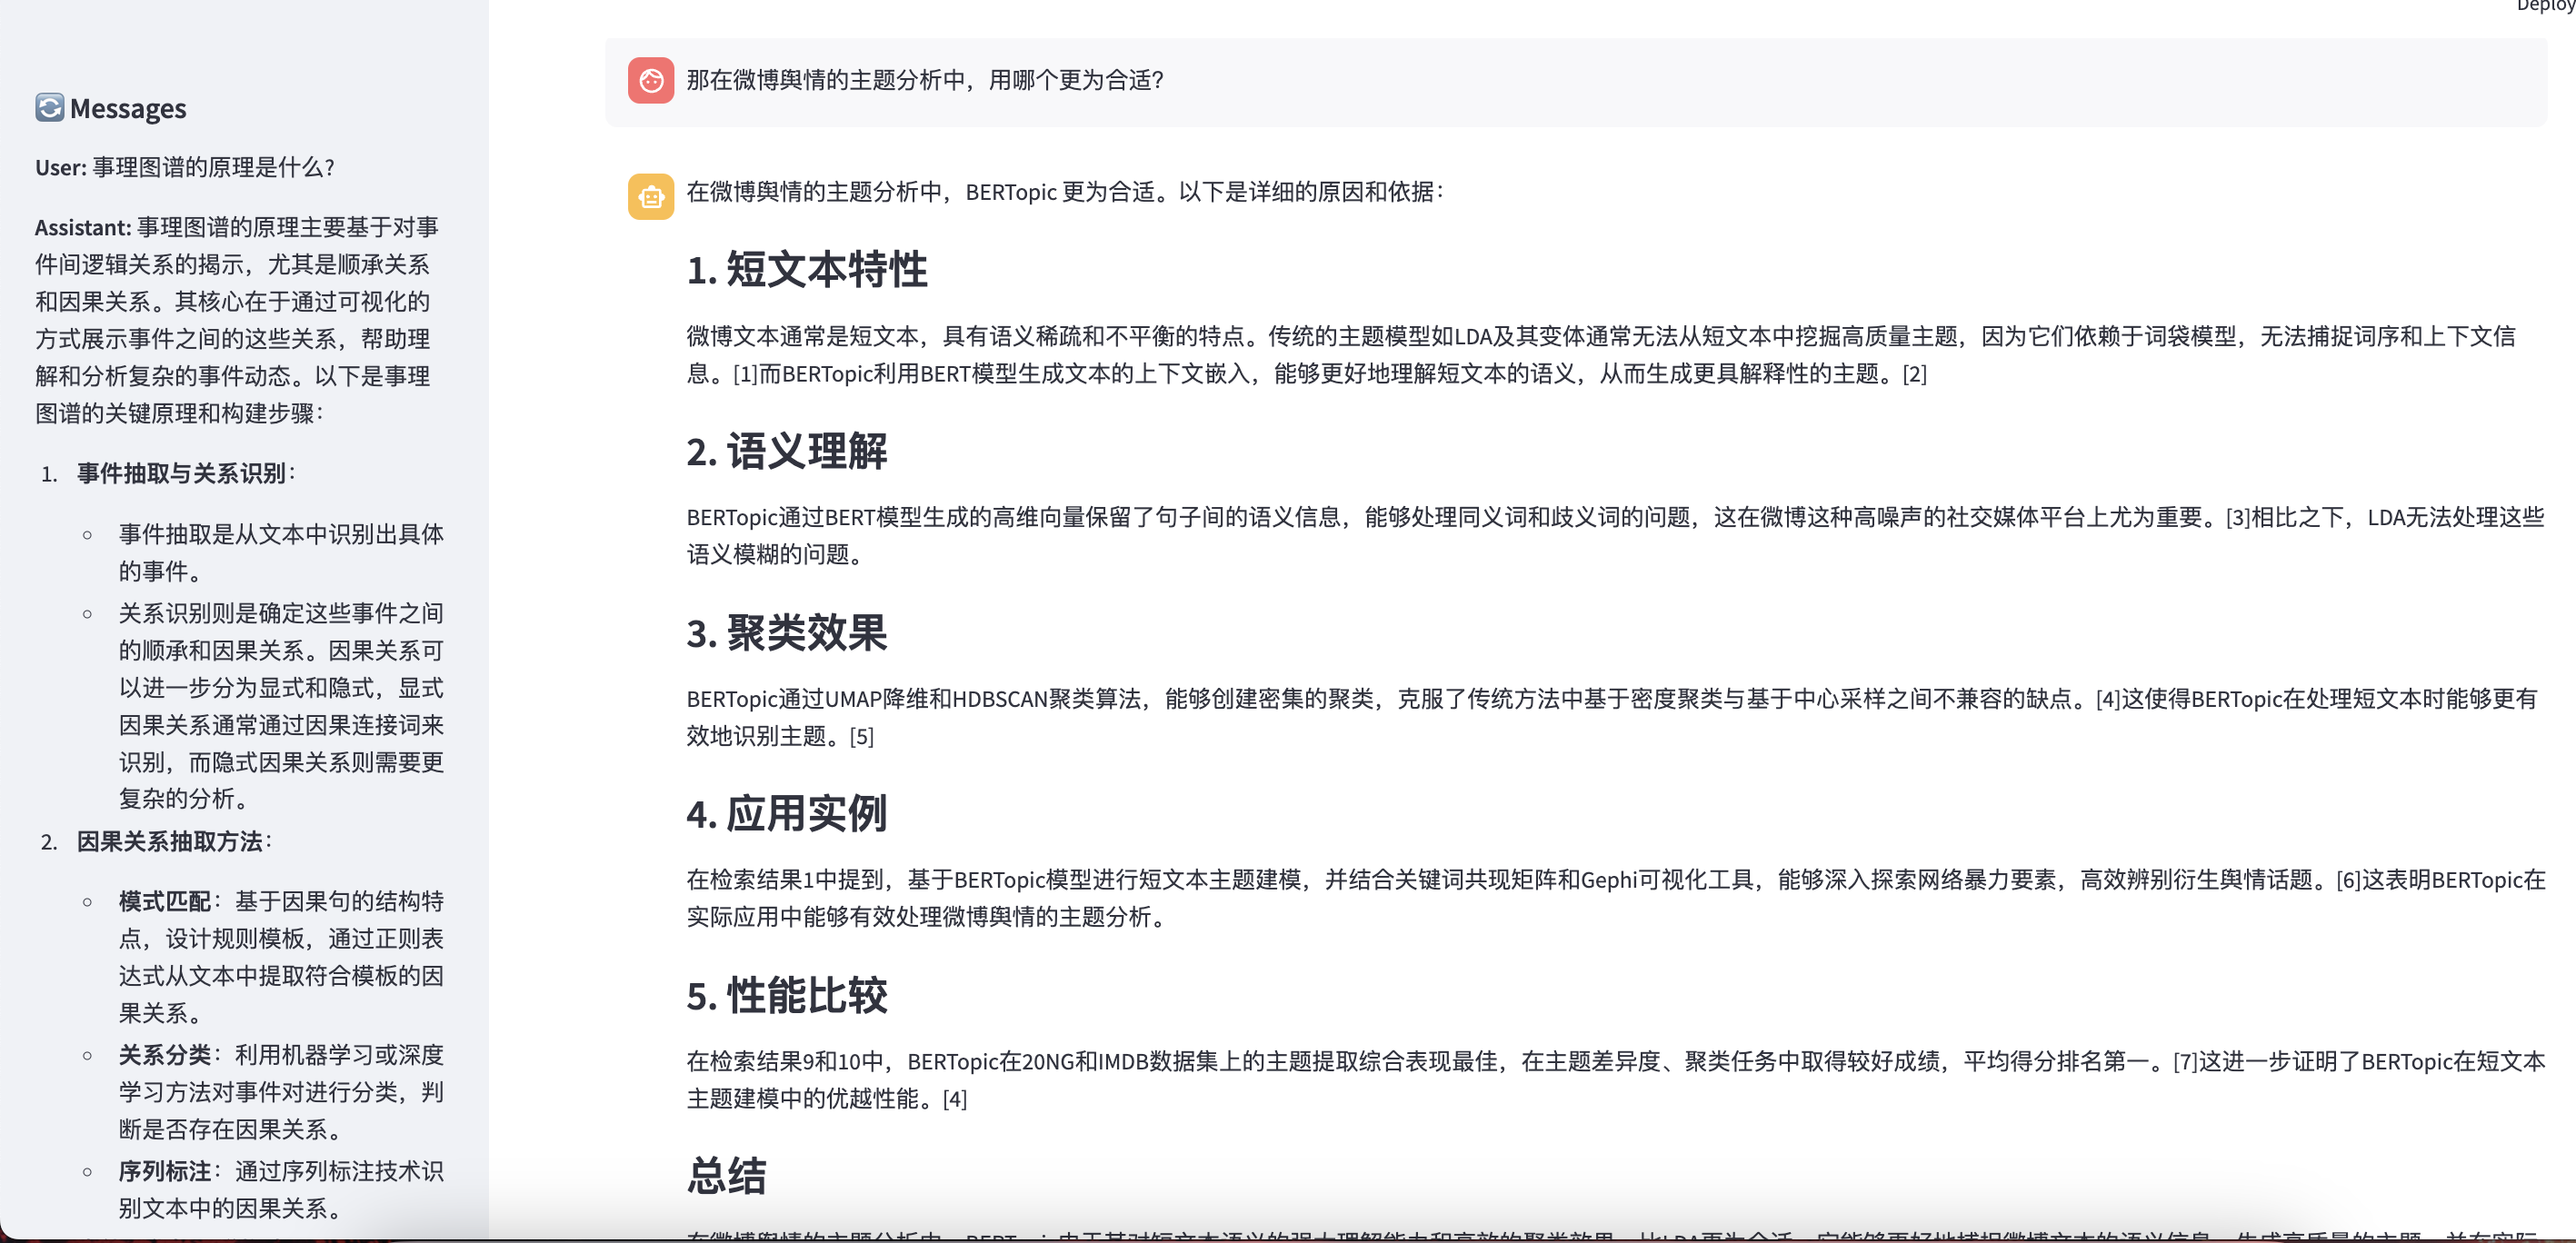Screen dimensions: 2576x1243
Task: Click sidebar item '因果关系抽取方法'
Action: coord(170,841)
